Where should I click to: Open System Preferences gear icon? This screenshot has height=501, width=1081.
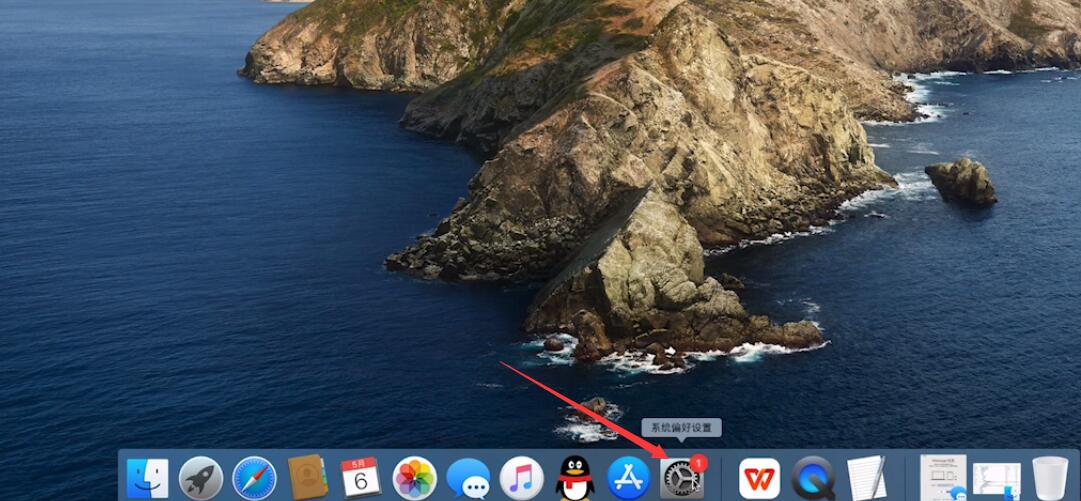click(x=683, y=478)
